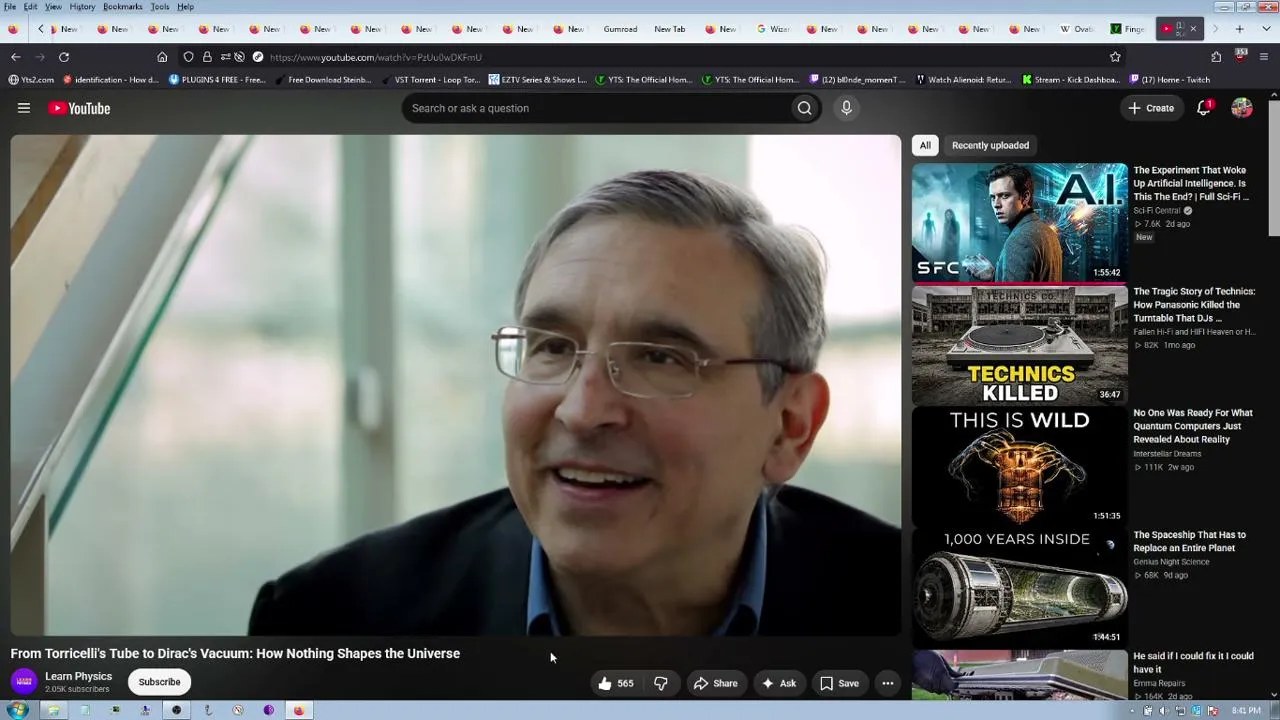Open Learn Physics channel name link

coord(78,676)
